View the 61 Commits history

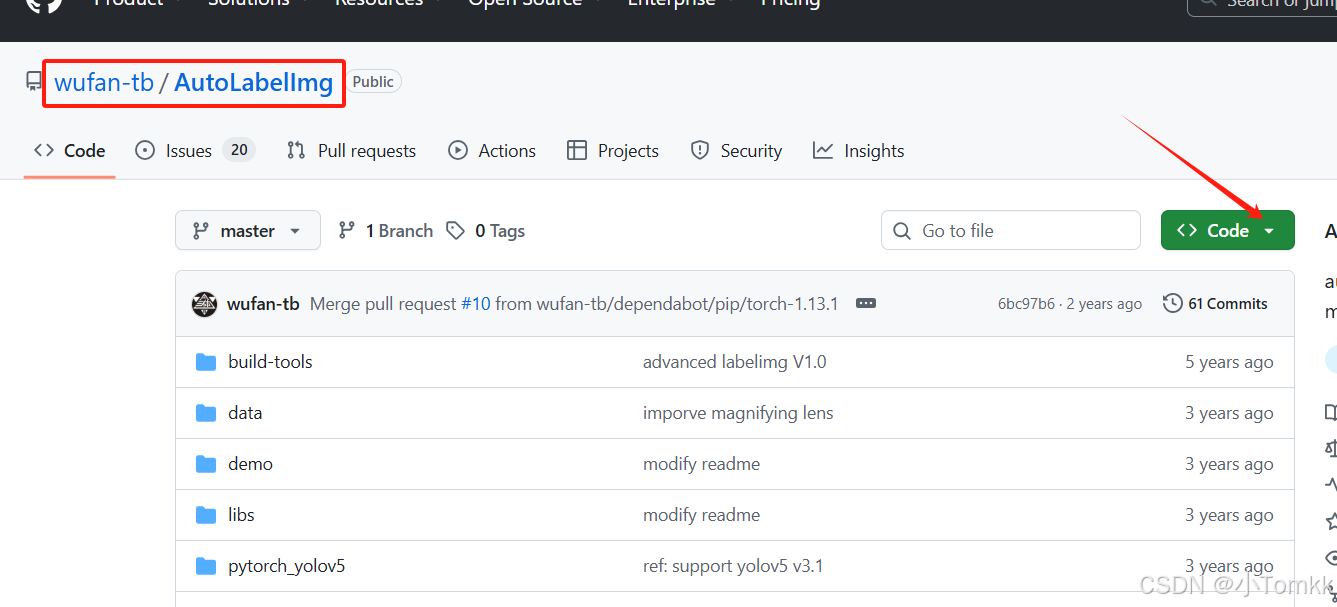[1215, 303]
